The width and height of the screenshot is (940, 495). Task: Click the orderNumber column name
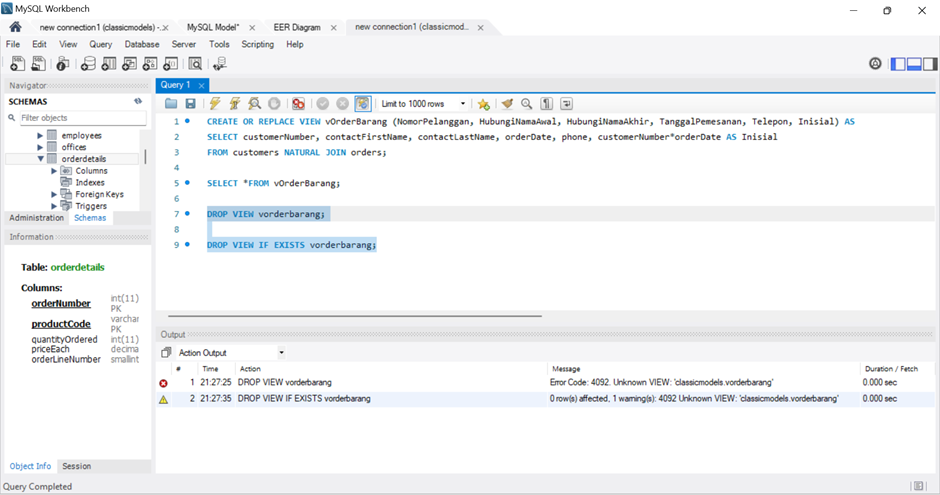click(61, 303)
